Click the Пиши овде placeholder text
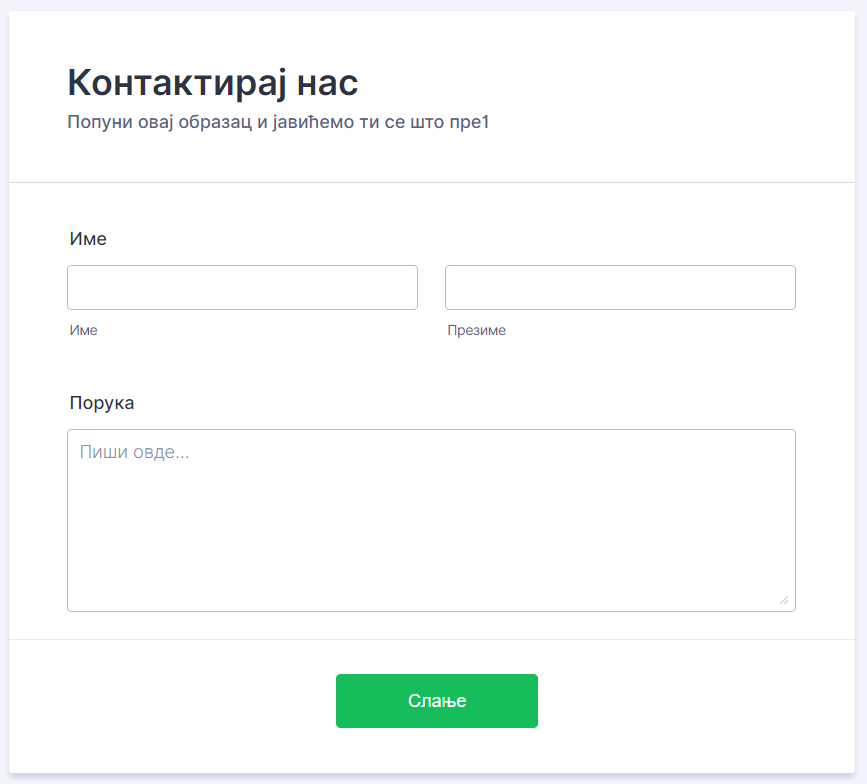This screenshot has height=784, width=867. click(134, 452)
